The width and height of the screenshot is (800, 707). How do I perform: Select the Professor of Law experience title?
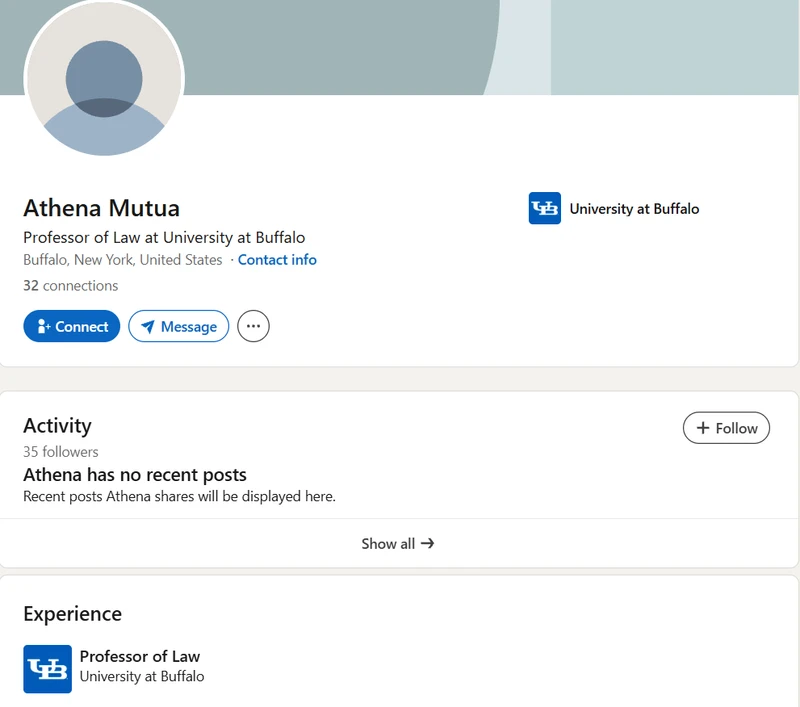(140, 656)
